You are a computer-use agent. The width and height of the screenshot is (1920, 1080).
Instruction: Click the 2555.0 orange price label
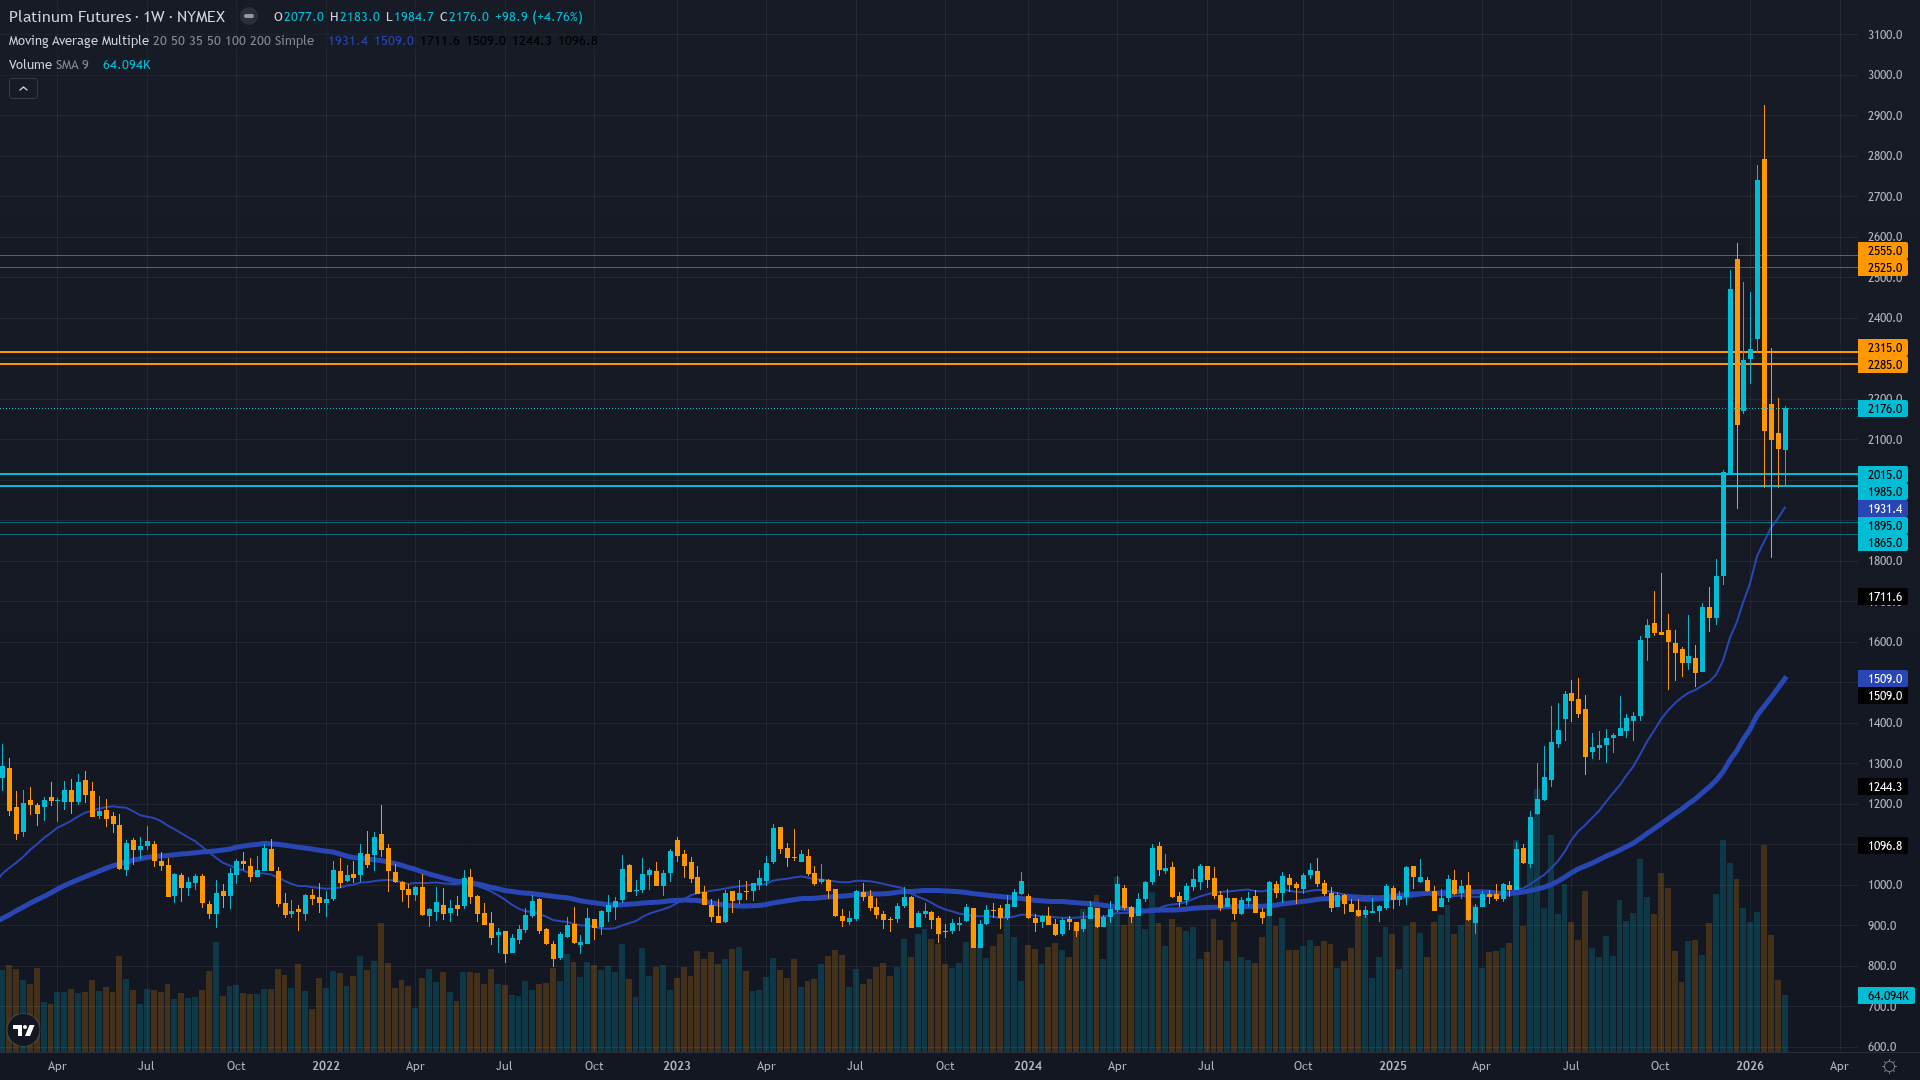pos(1883,251)
